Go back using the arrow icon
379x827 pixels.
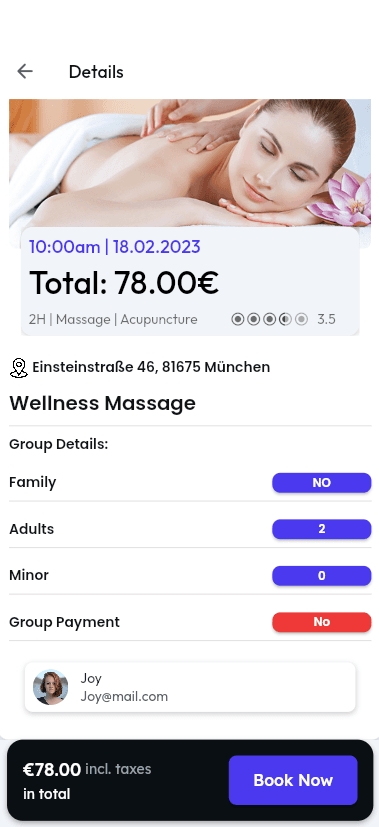[x=25, y=71]
